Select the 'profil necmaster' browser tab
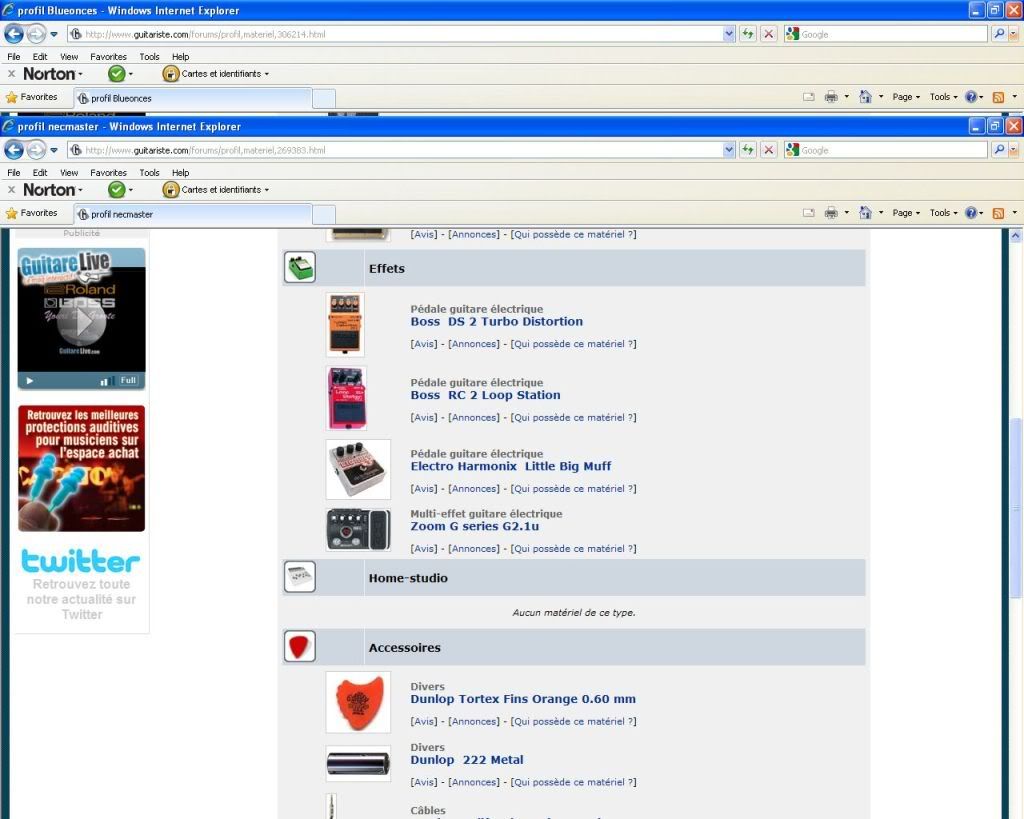The image size is (1024, 819). (190, 214)
